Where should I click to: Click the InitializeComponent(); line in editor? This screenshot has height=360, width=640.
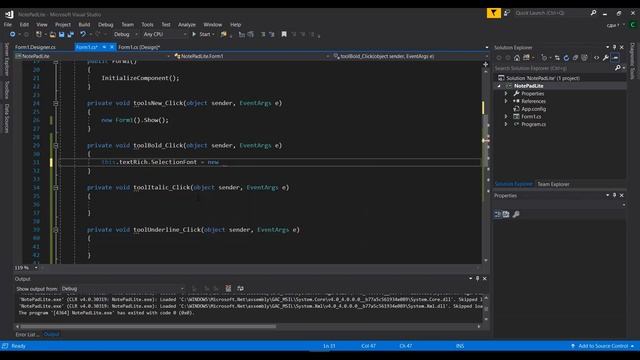[140, 78]
